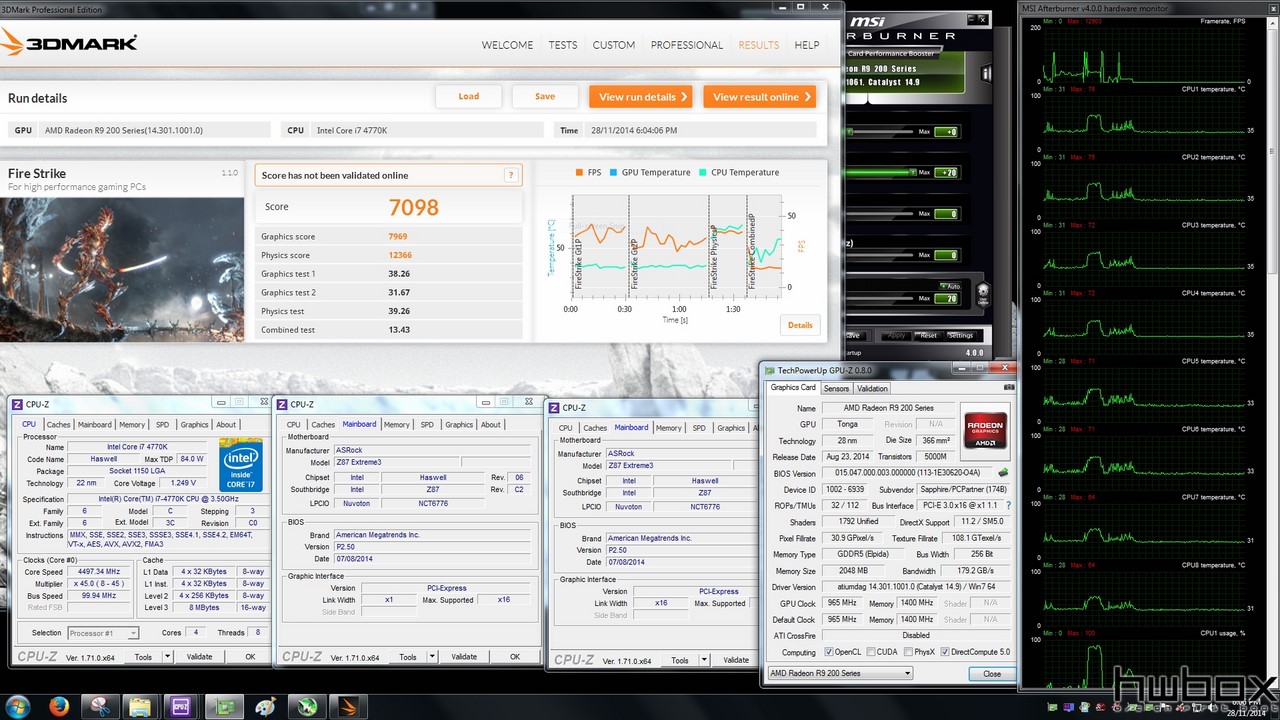
Task: Open the Details button below the chart
Action: point(800,325)
